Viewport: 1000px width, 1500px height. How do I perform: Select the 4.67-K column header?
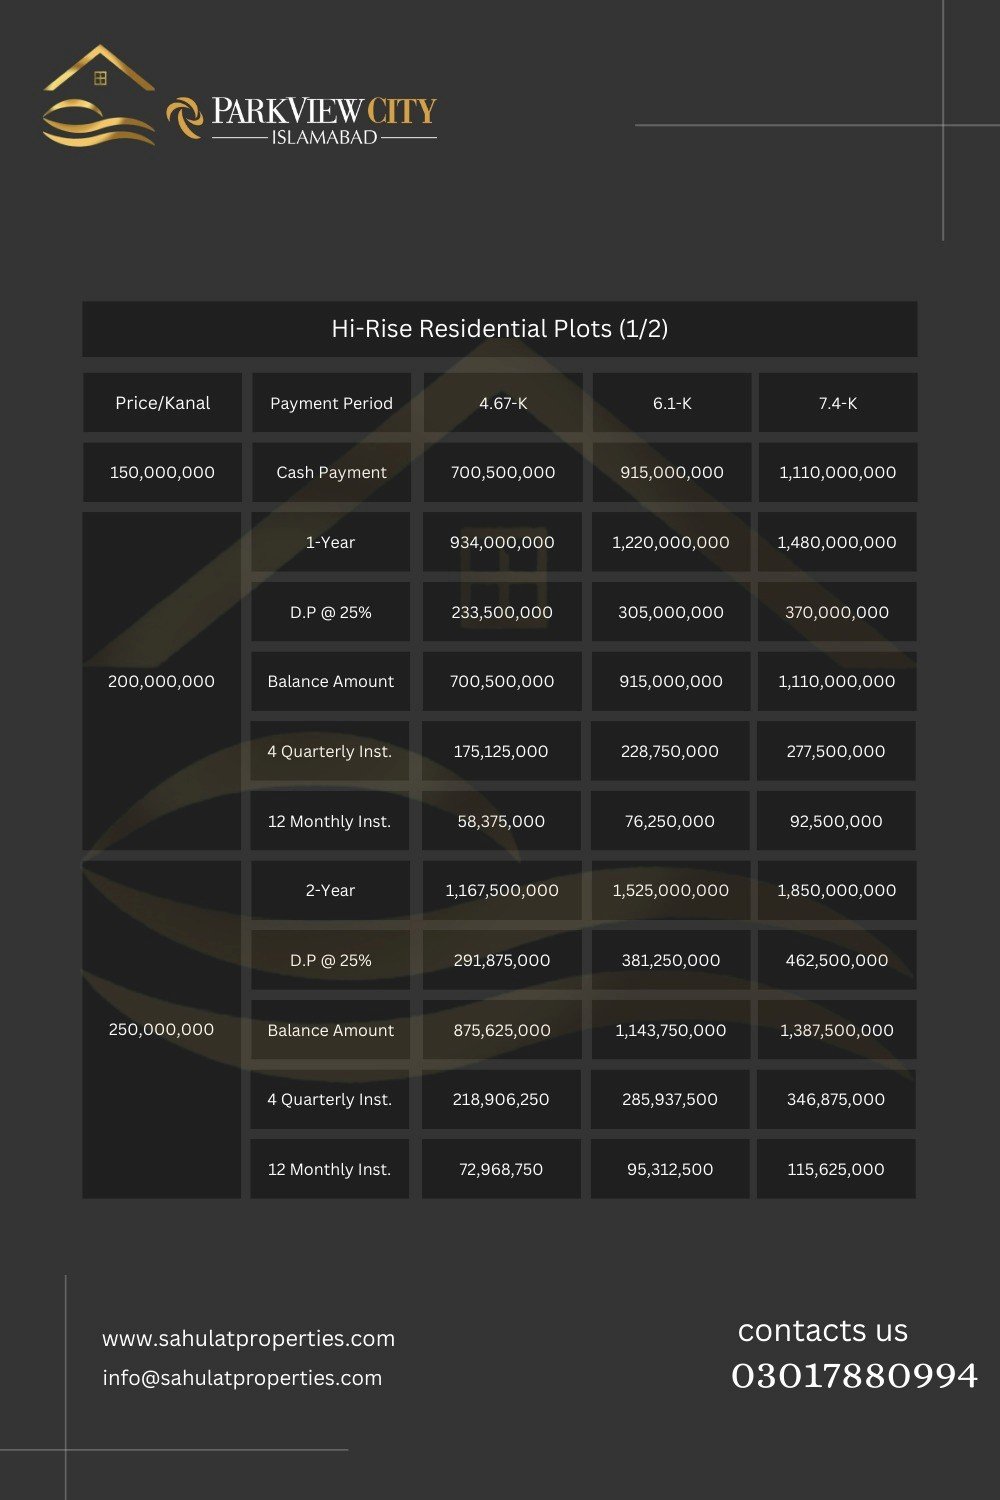[x=502, y=403]
